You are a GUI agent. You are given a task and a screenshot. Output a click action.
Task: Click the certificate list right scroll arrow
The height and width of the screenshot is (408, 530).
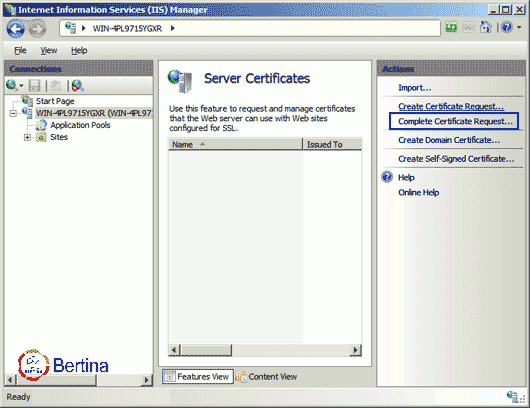pyautogui.click(x=356, y=350)
